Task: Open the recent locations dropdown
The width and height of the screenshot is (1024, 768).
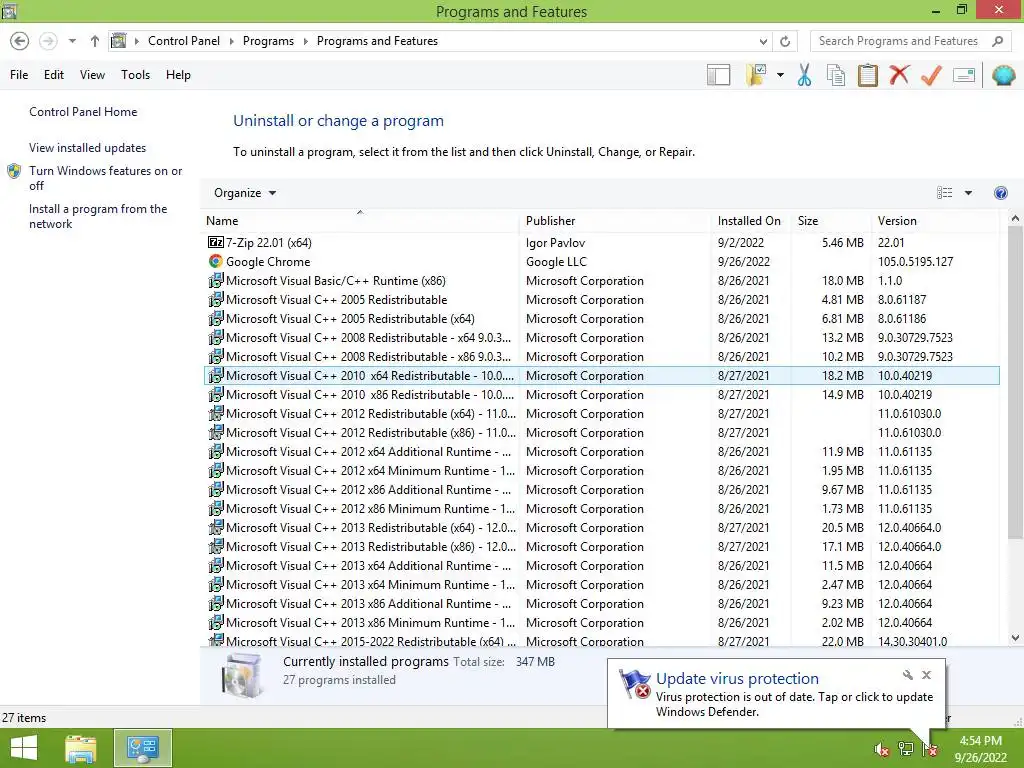Action: point(72,41)
